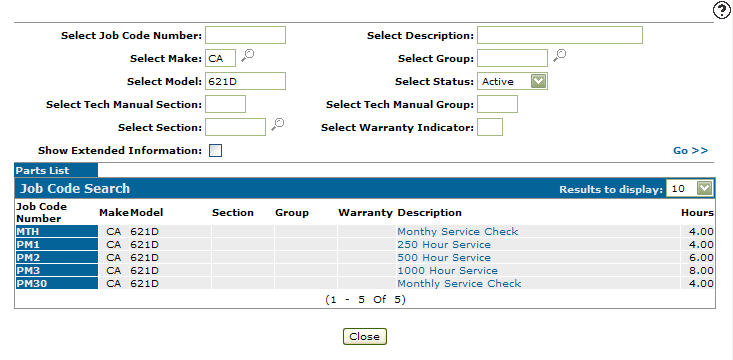Focus the Select Warranty Indicator field
This screenshot has width=733, height=360.
point(490,127)
